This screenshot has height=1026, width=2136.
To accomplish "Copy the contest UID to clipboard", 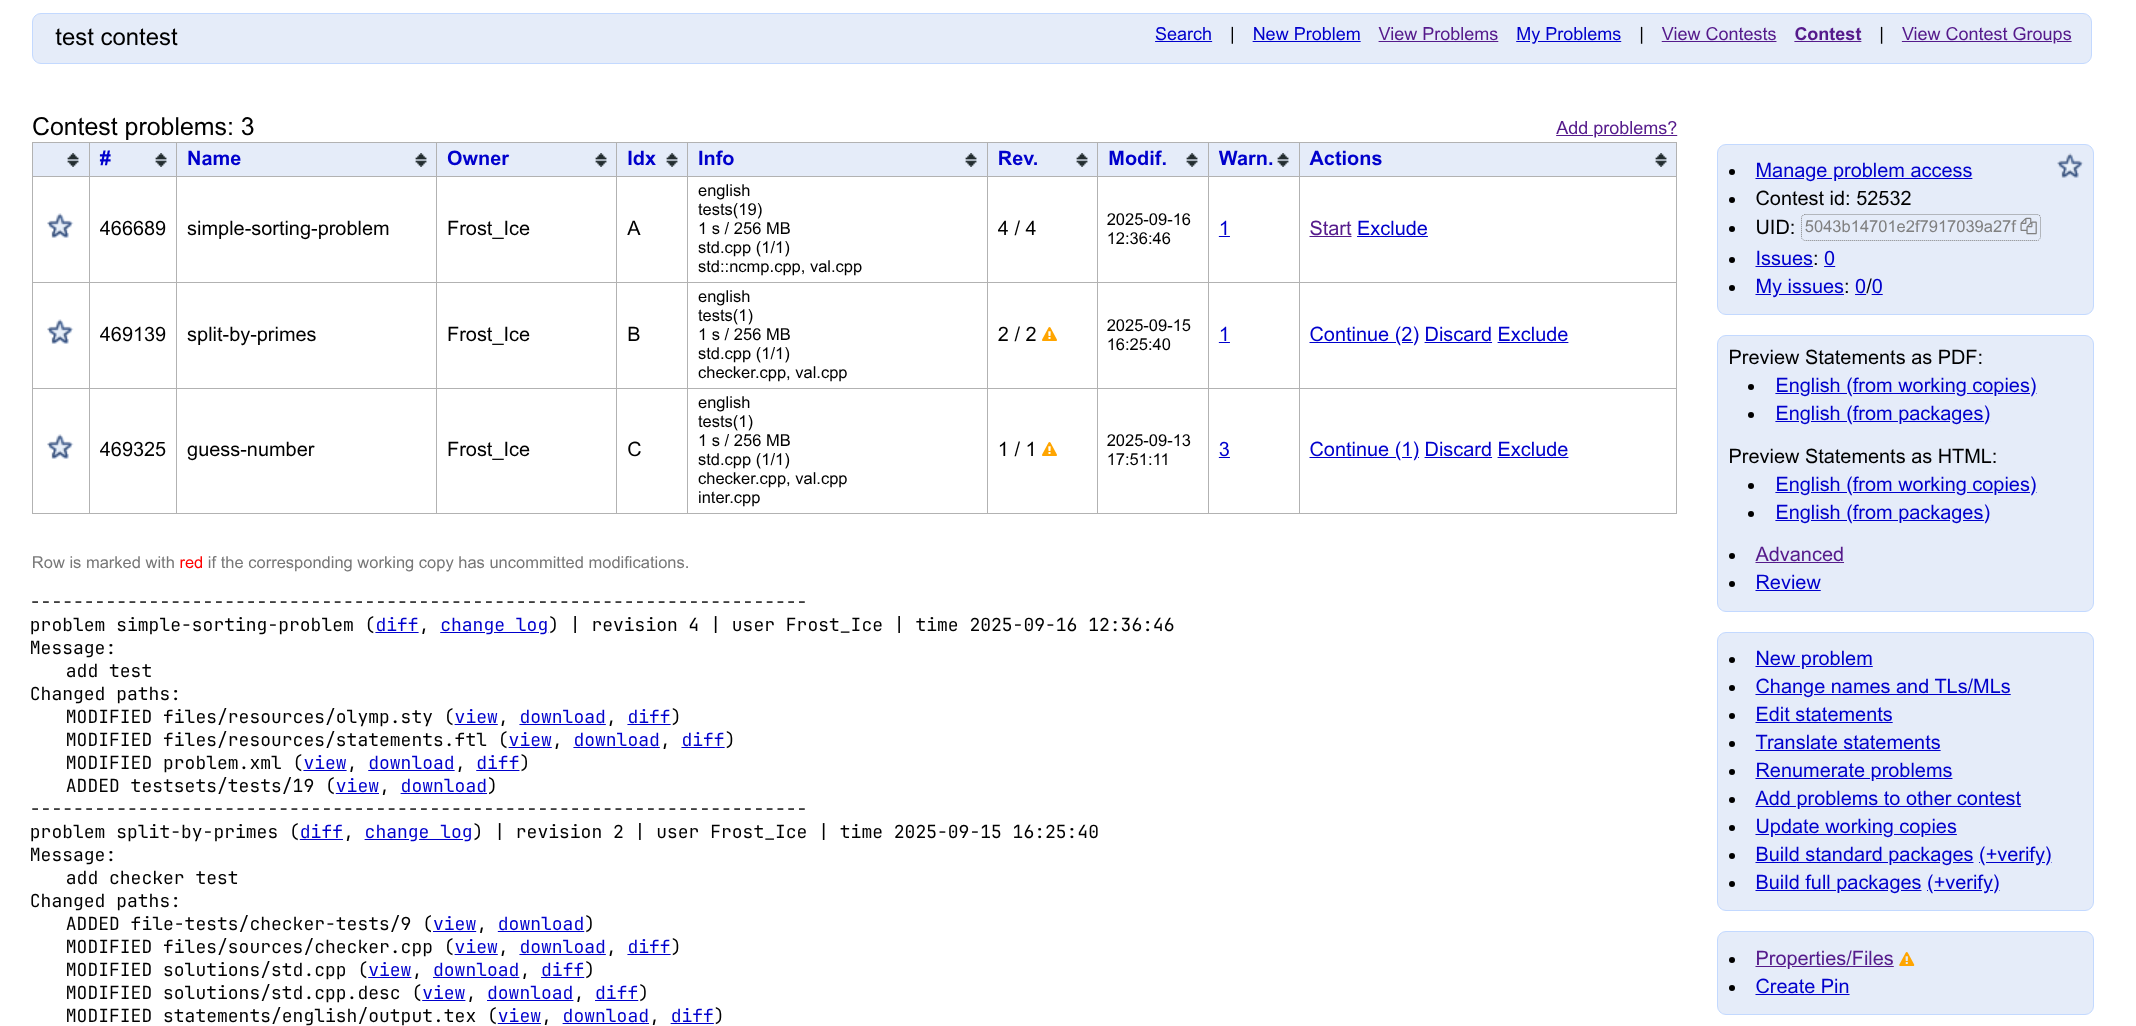I will tap(2028, 226).
